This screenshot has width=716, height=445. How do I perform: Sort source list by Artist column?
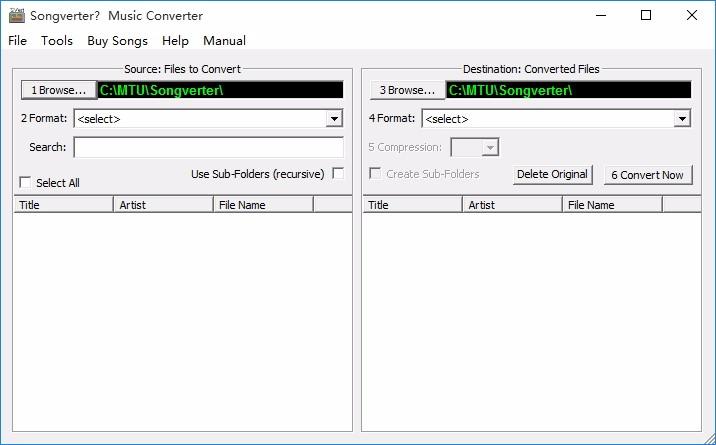[163, 204]
